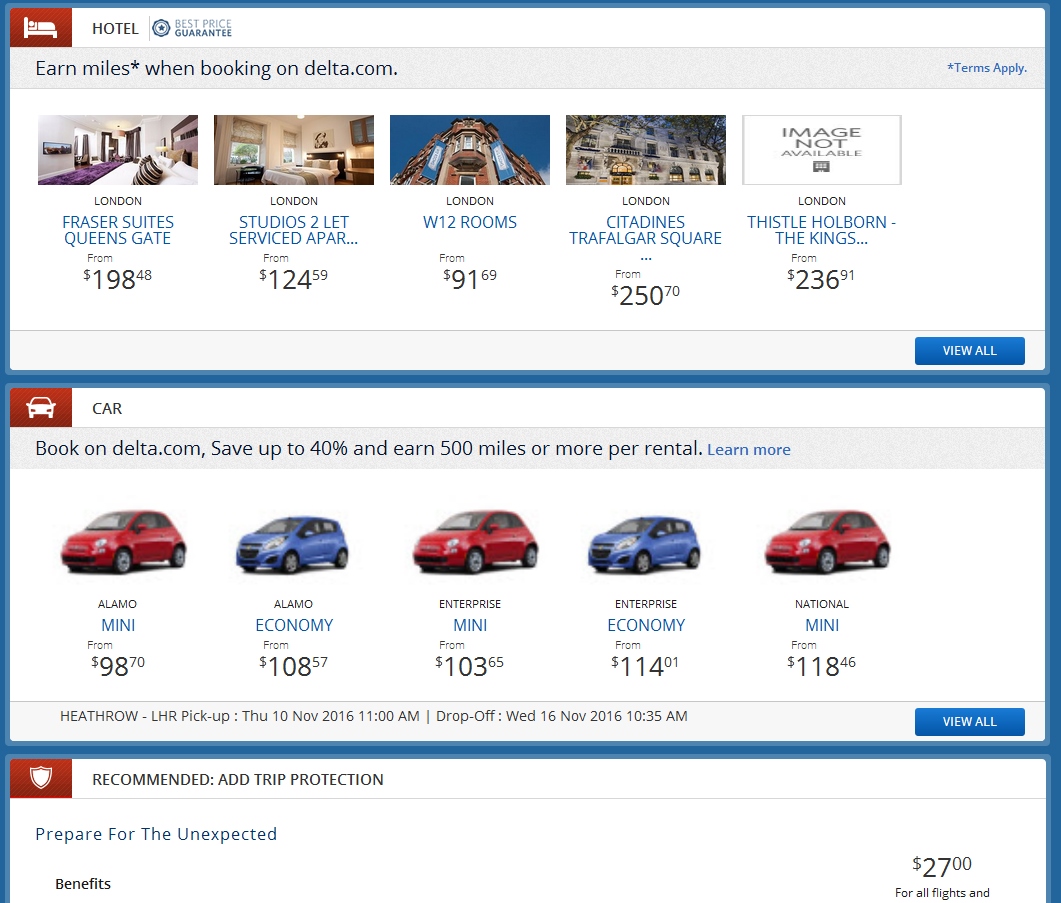Open the Studios 2 Let room photo
Viewport: 1061px width, 903px height.
294,150
